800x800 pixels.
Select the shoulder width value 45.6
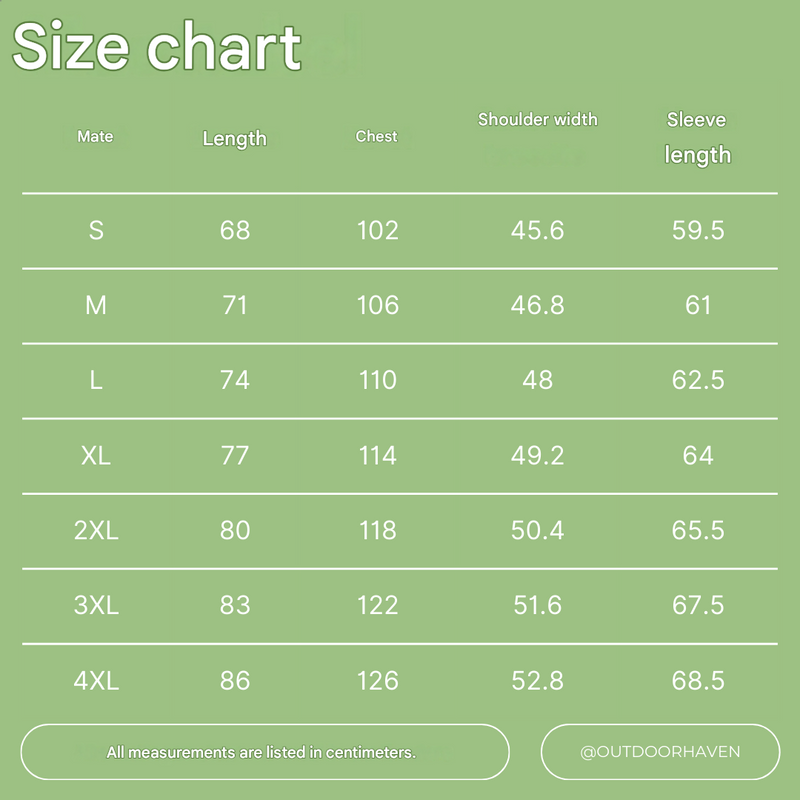point(537,230)
